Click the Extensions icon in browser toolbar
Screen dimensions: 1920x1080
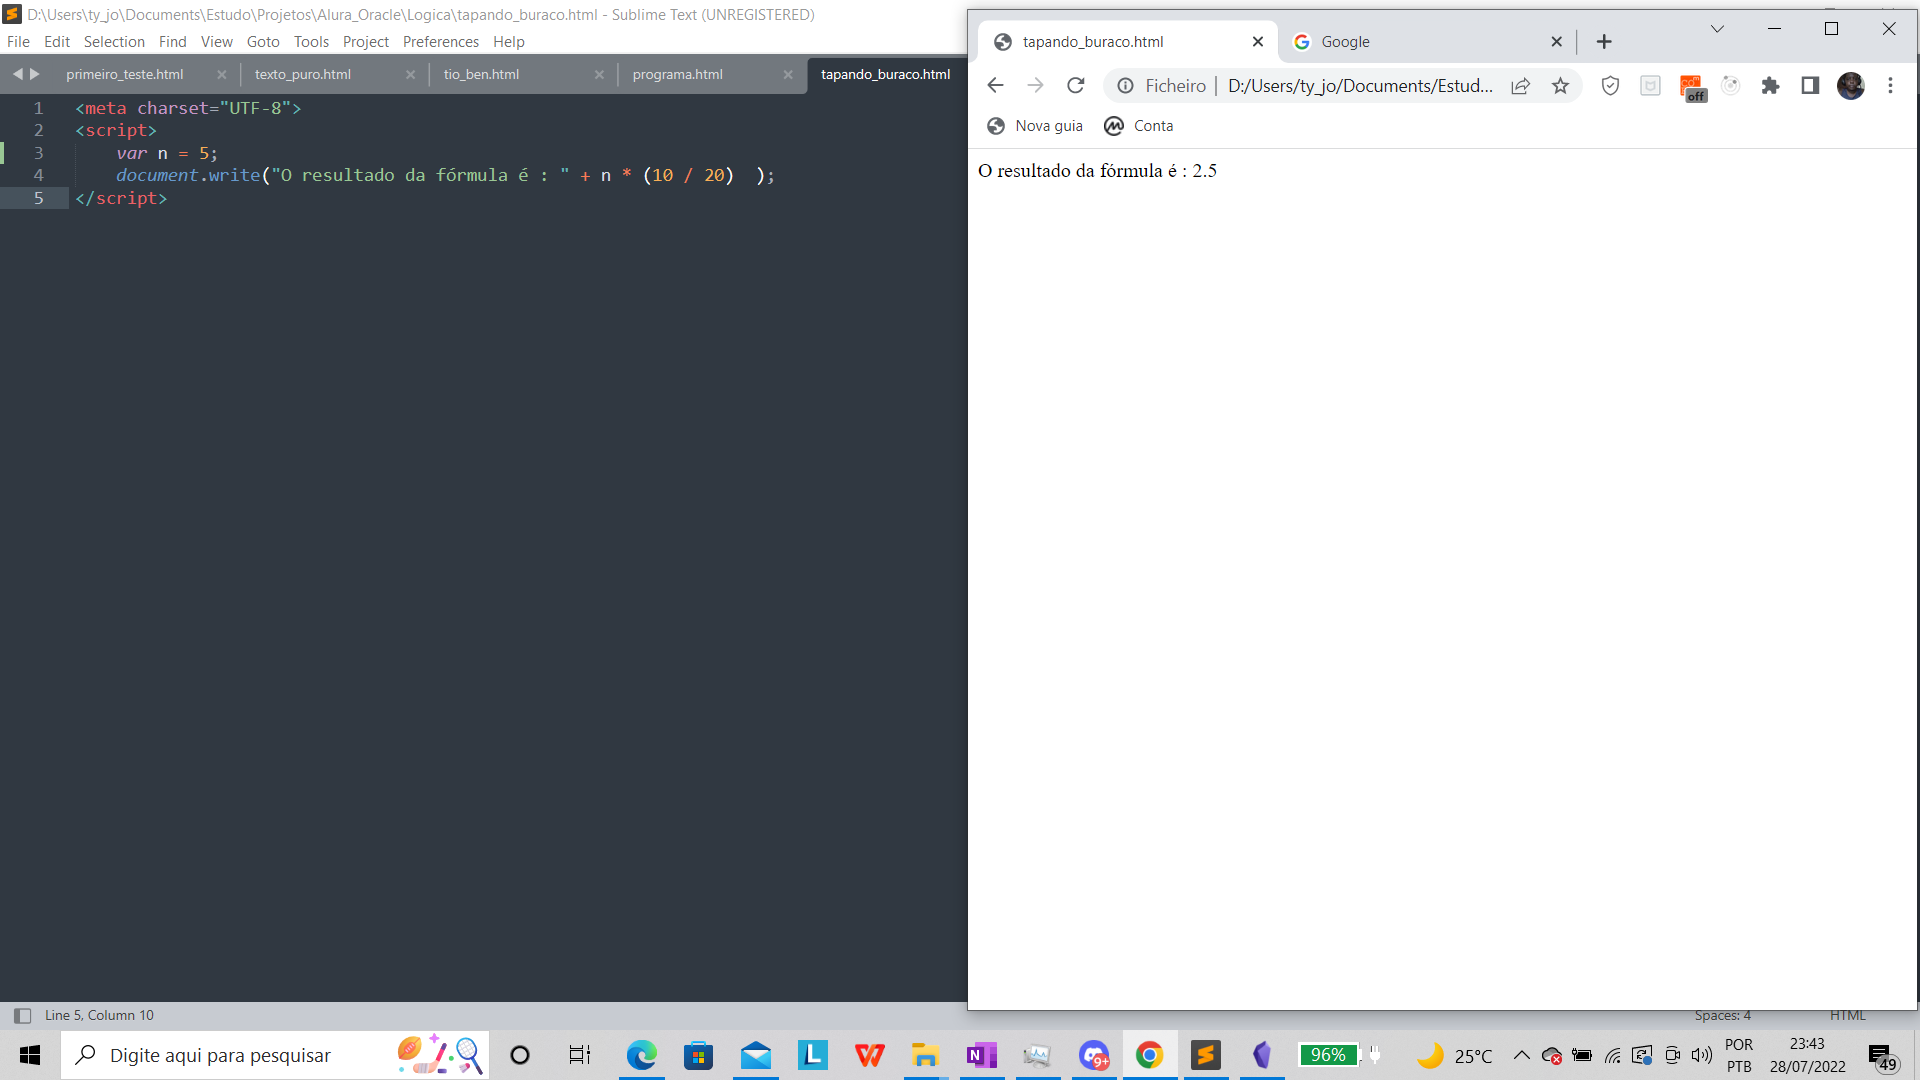click(1768, 84)
